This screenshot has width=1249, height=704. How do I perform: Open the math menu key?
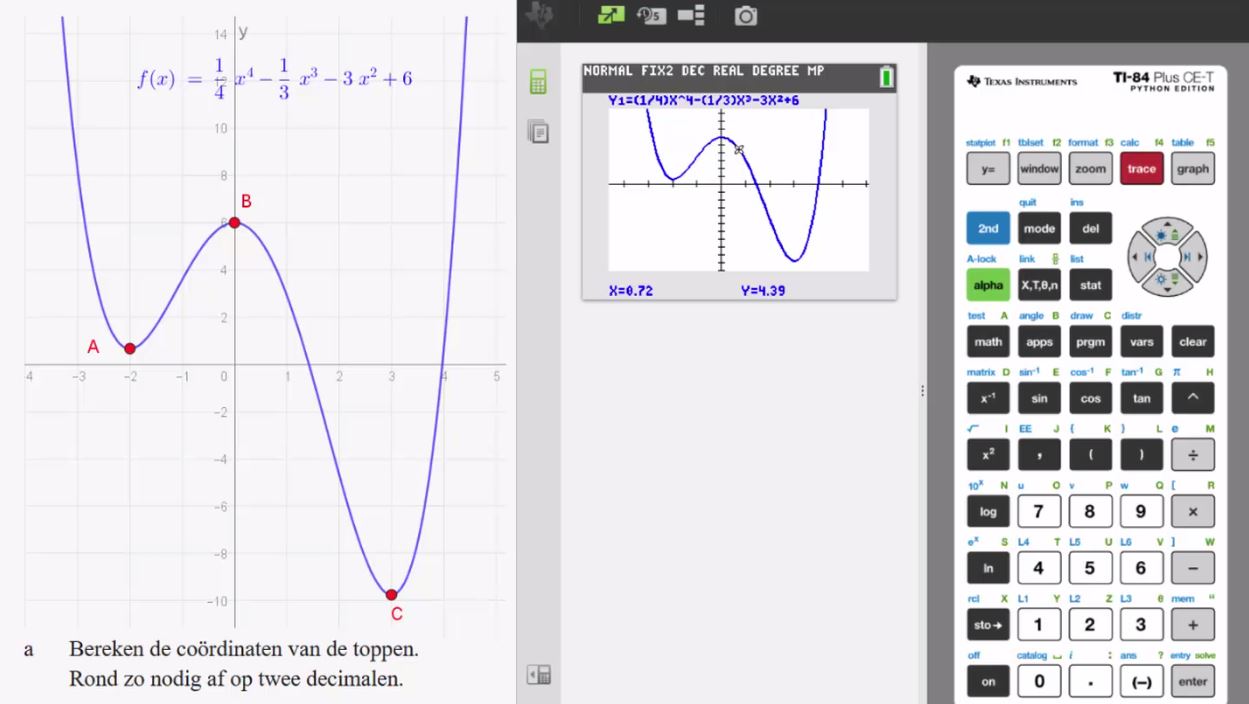click(988, 341)
